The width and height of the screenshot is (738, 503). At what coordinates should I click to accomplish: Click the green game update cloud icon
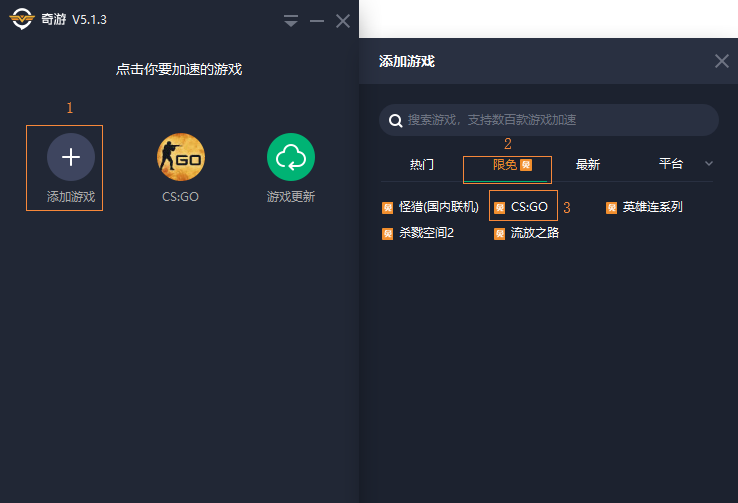291,157
